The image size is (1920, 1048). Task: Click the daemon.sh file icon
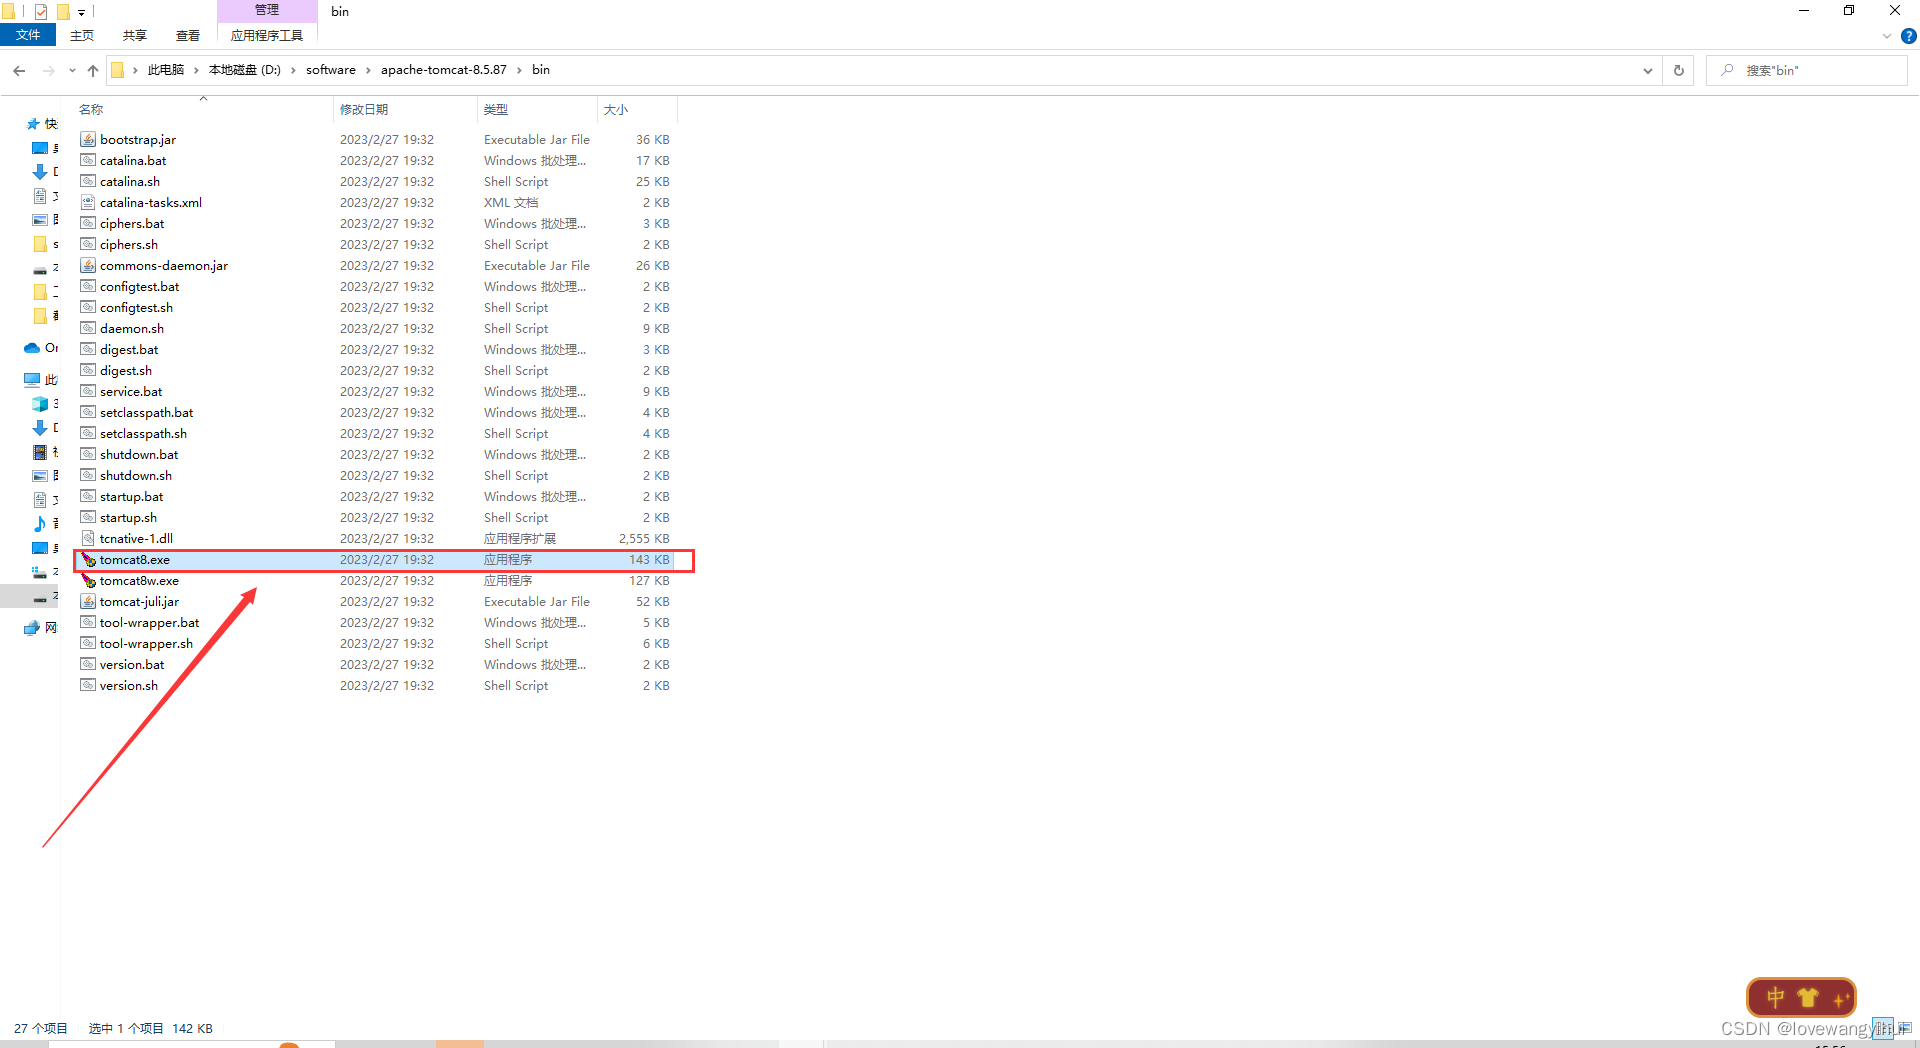pos(88,328)
